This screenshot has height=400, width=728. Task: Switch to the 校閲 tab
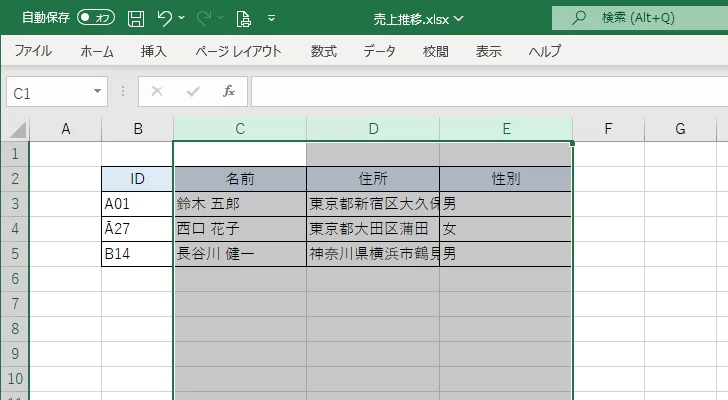436,51
